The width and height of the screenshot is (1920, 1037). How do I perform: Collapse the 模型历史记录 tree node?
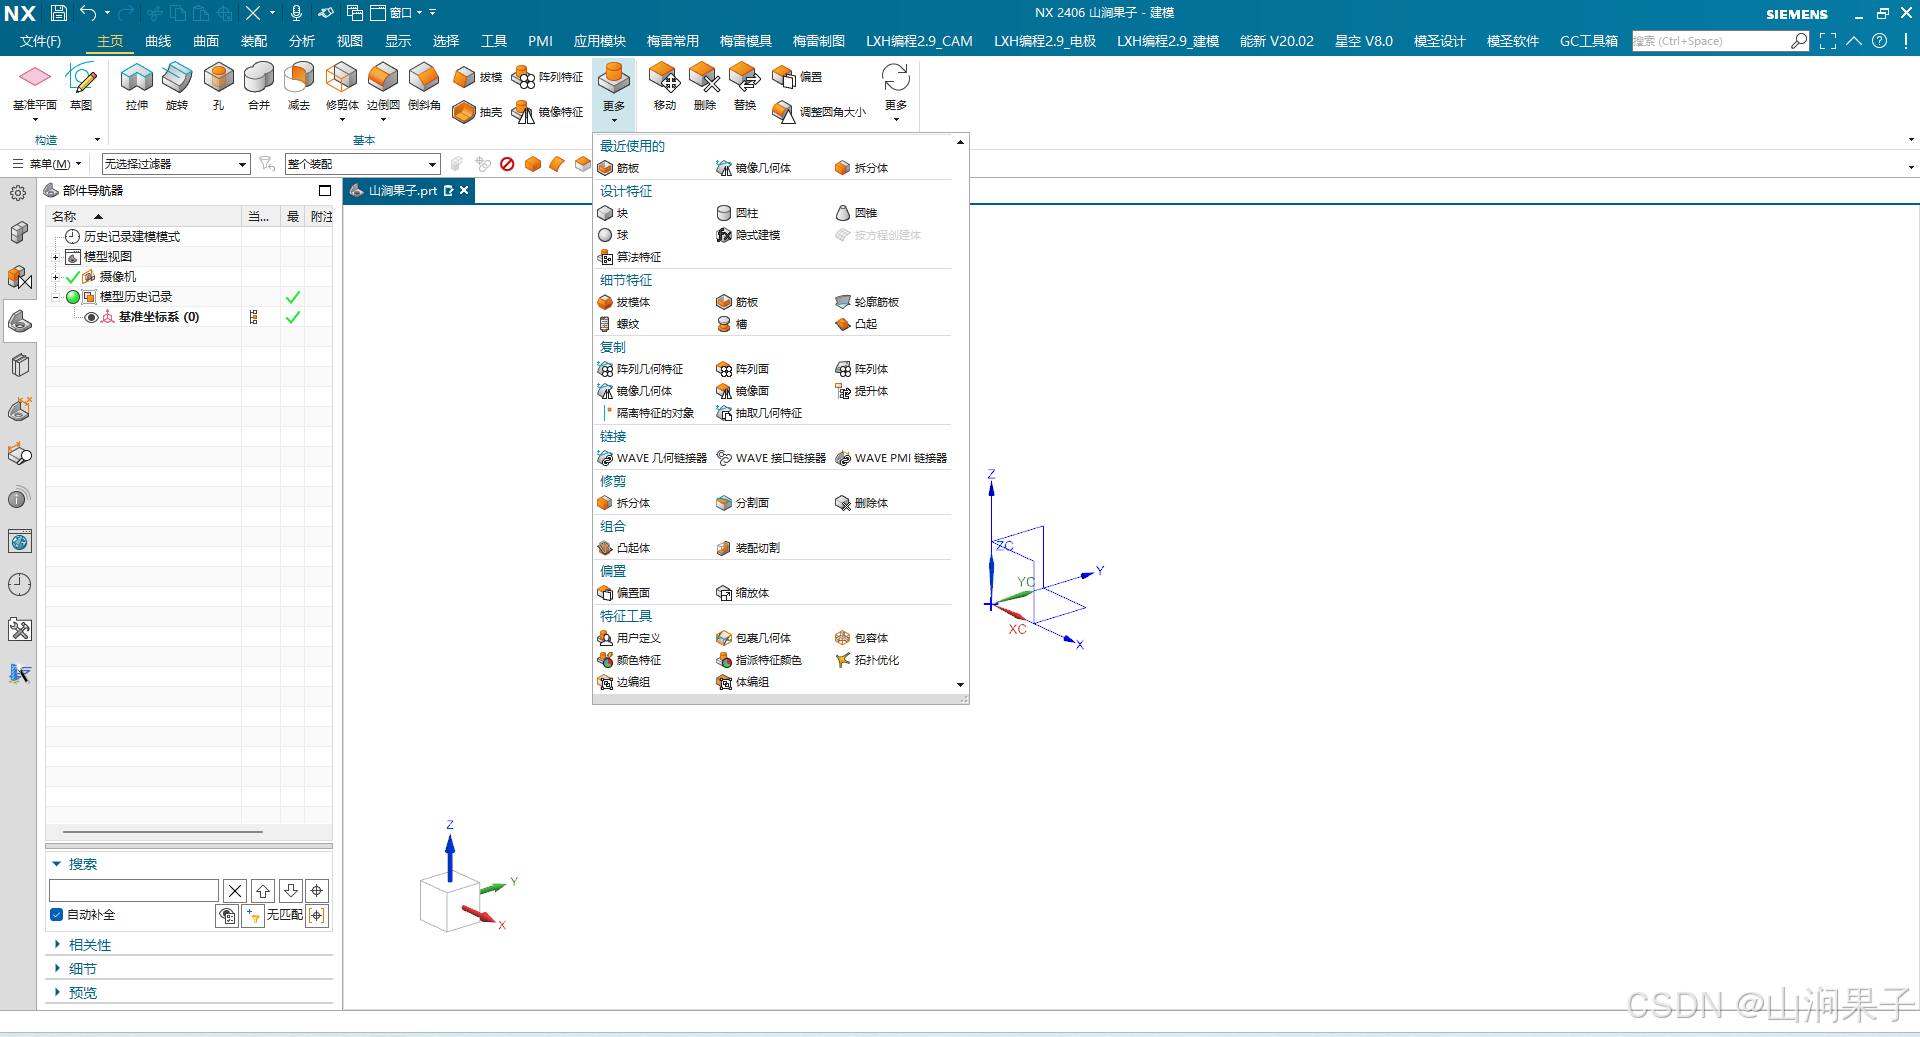(56, 297)
